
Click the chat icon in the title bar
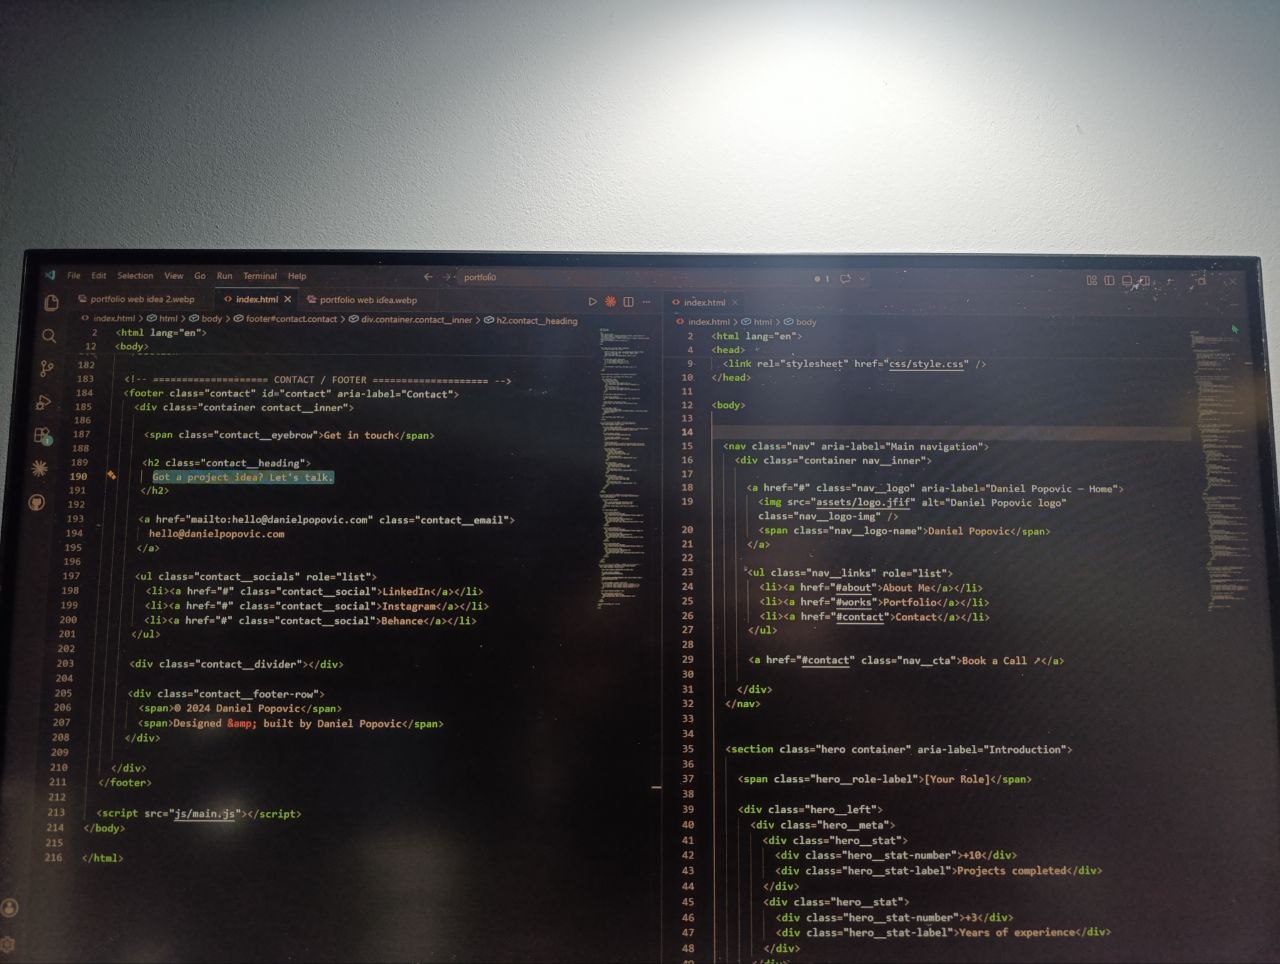[845, 279]
